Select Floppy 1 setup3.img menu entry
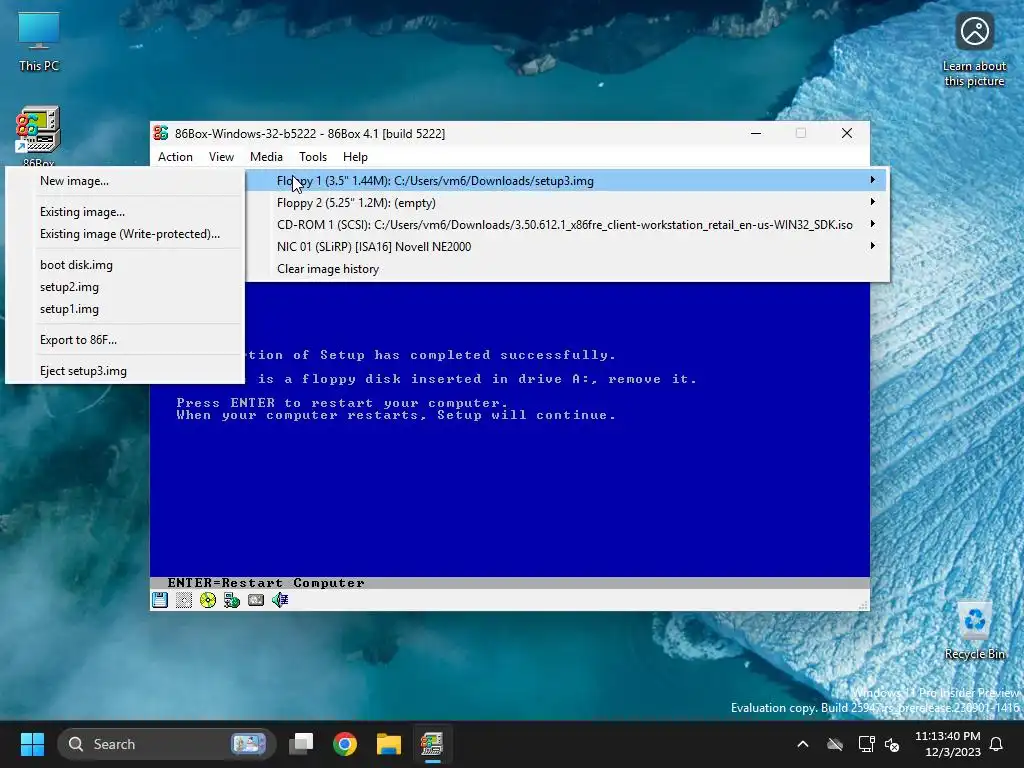Image resolution: width=1024 pixels, height=768 pixels. (x=566, y=181)
